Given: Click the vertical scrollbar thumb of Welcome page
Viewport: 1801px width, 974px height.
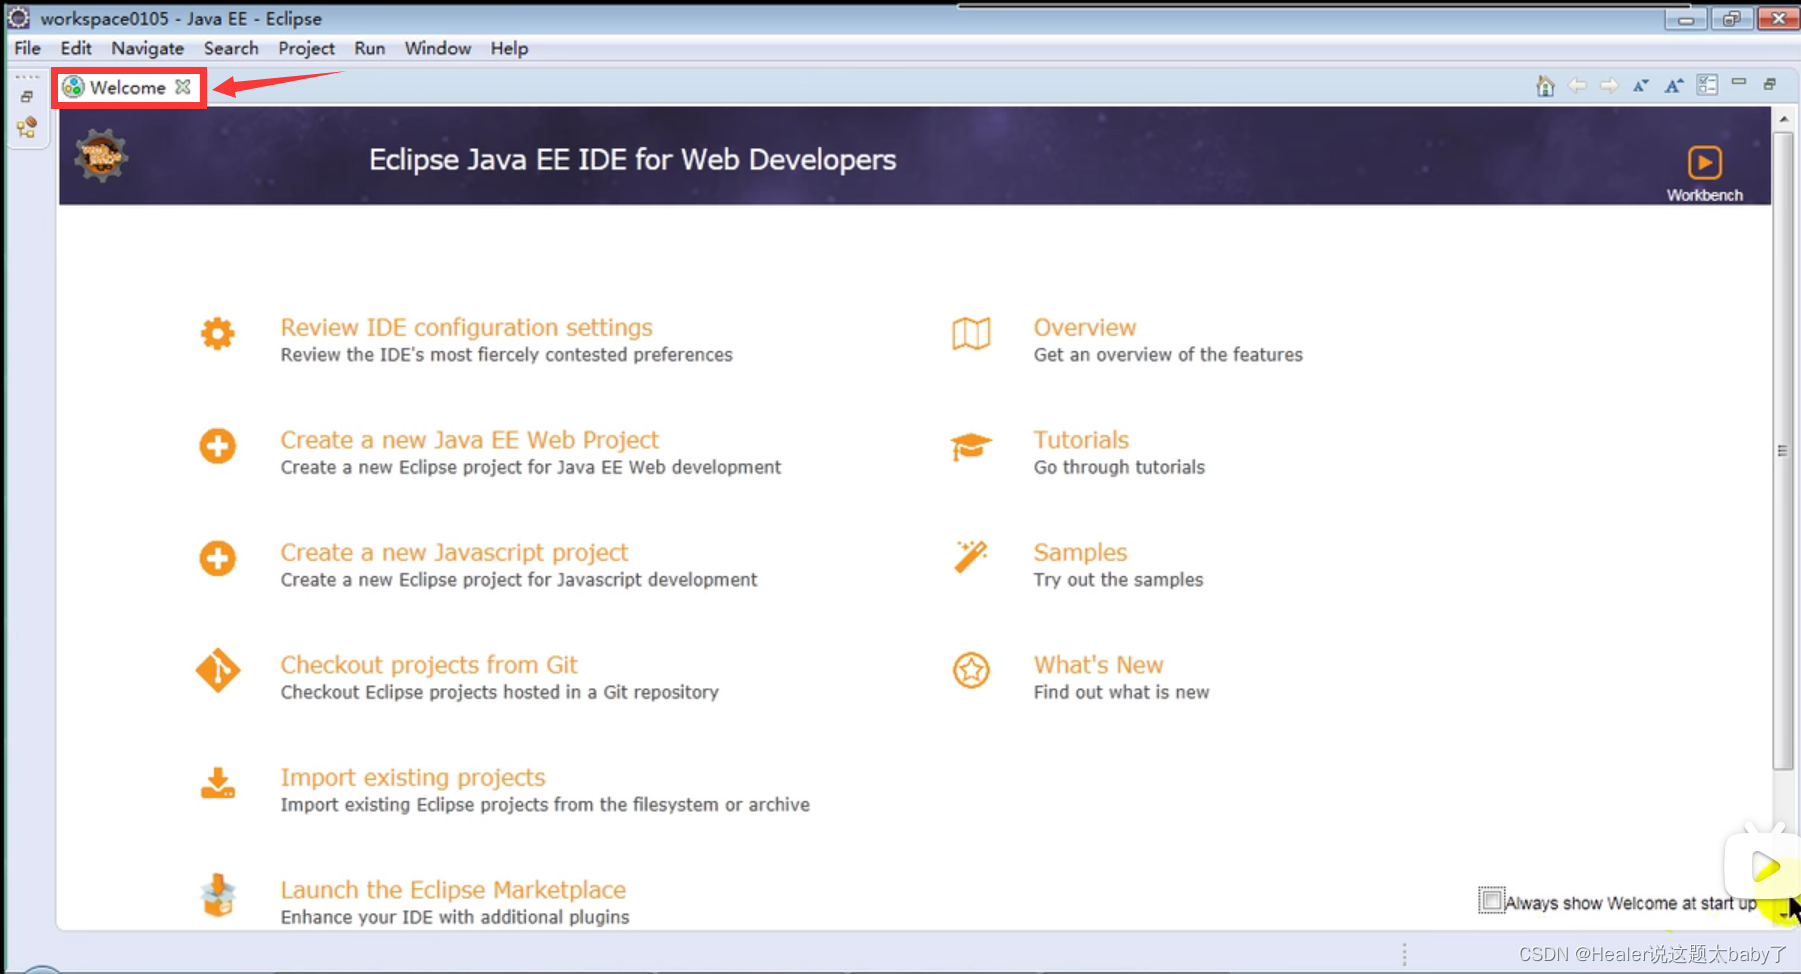Looking at the screenshot, I should (x=1783, y=450).
